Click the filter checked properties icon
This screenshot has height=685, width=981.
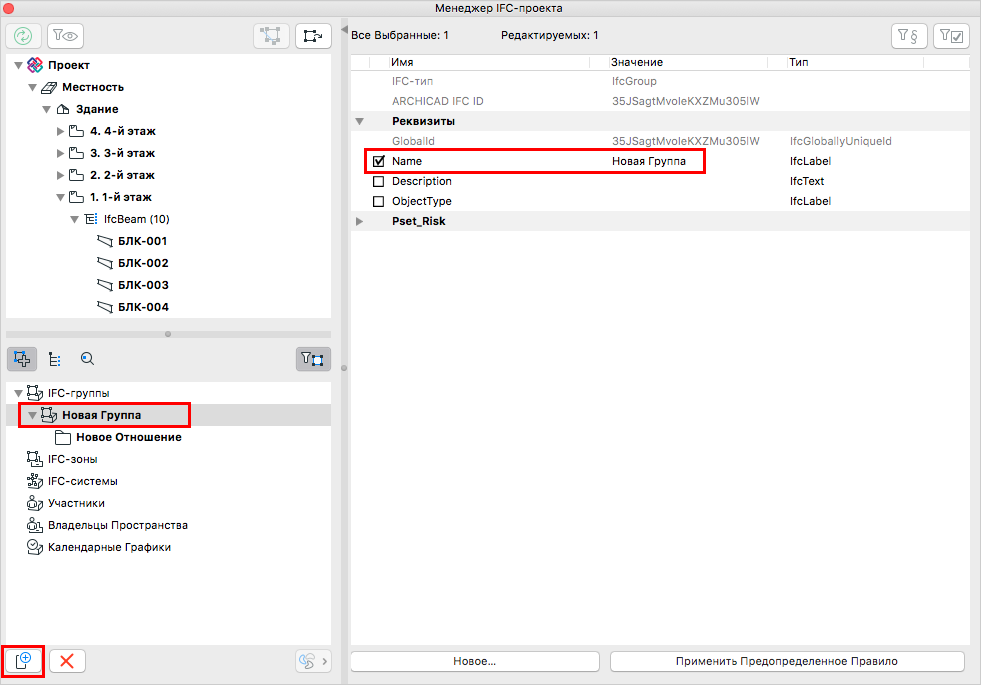951,36
